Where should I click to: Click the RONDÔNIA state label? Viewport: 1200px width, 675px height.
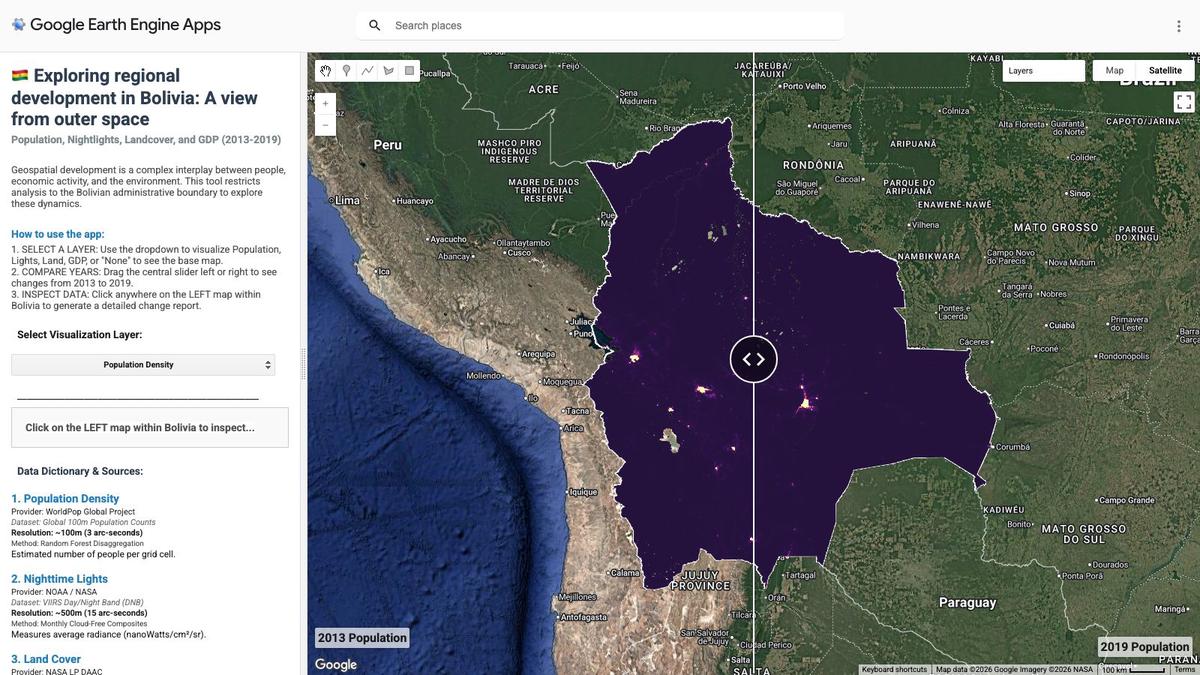point(813,165)
